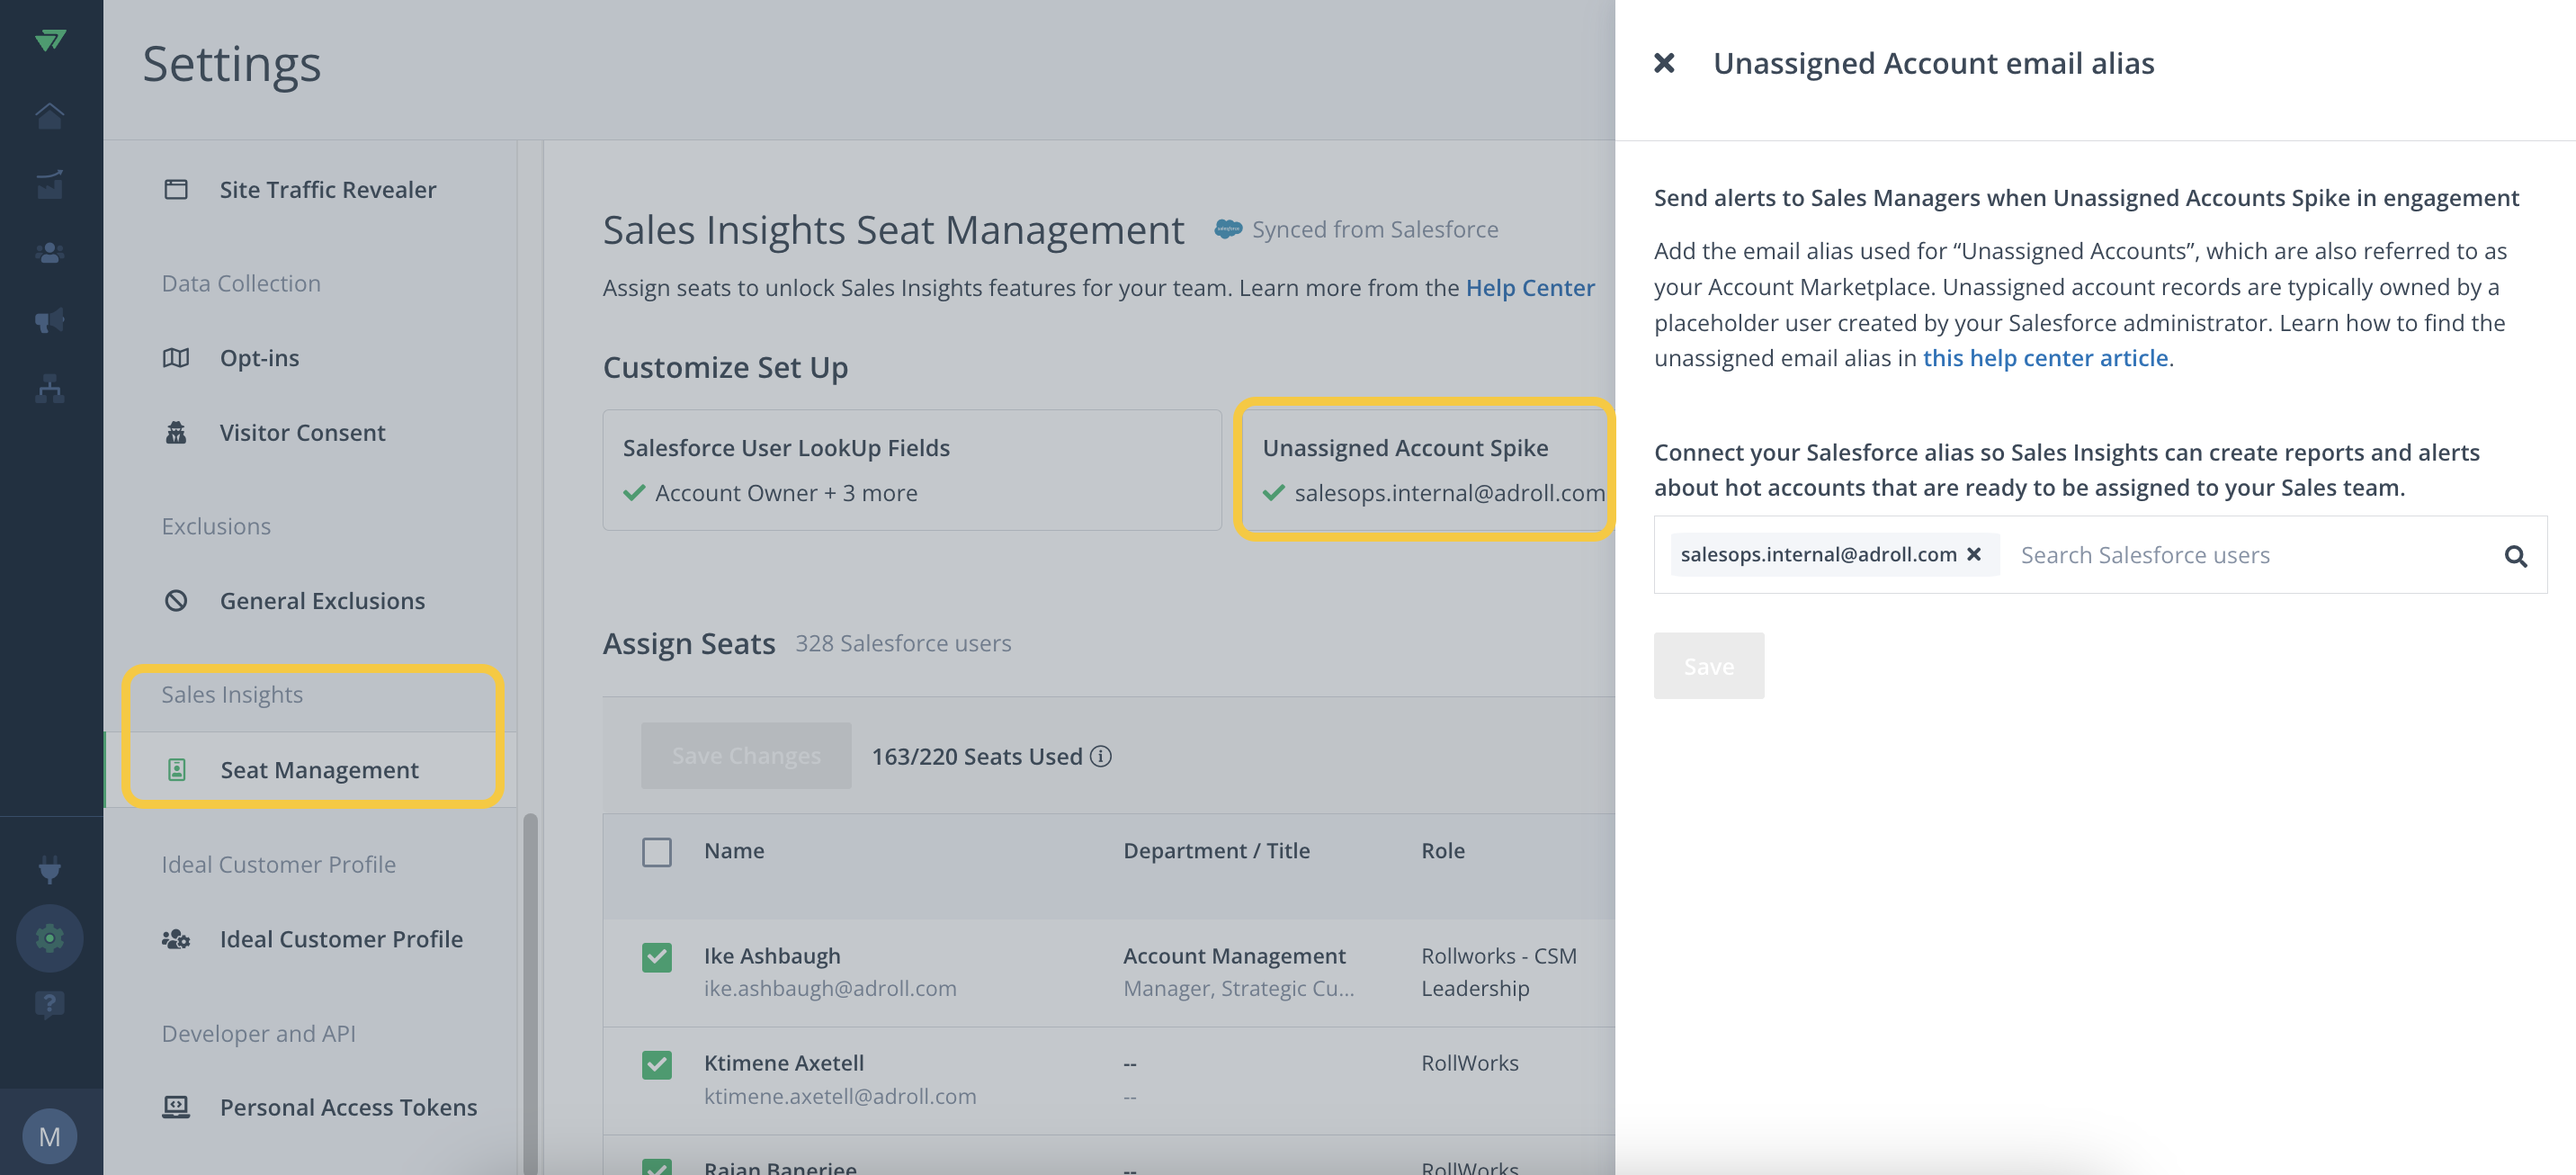The image size is (2576, 1175).
Task: Click the Ktimene Axetell name
Action: tap(784, 1062)
